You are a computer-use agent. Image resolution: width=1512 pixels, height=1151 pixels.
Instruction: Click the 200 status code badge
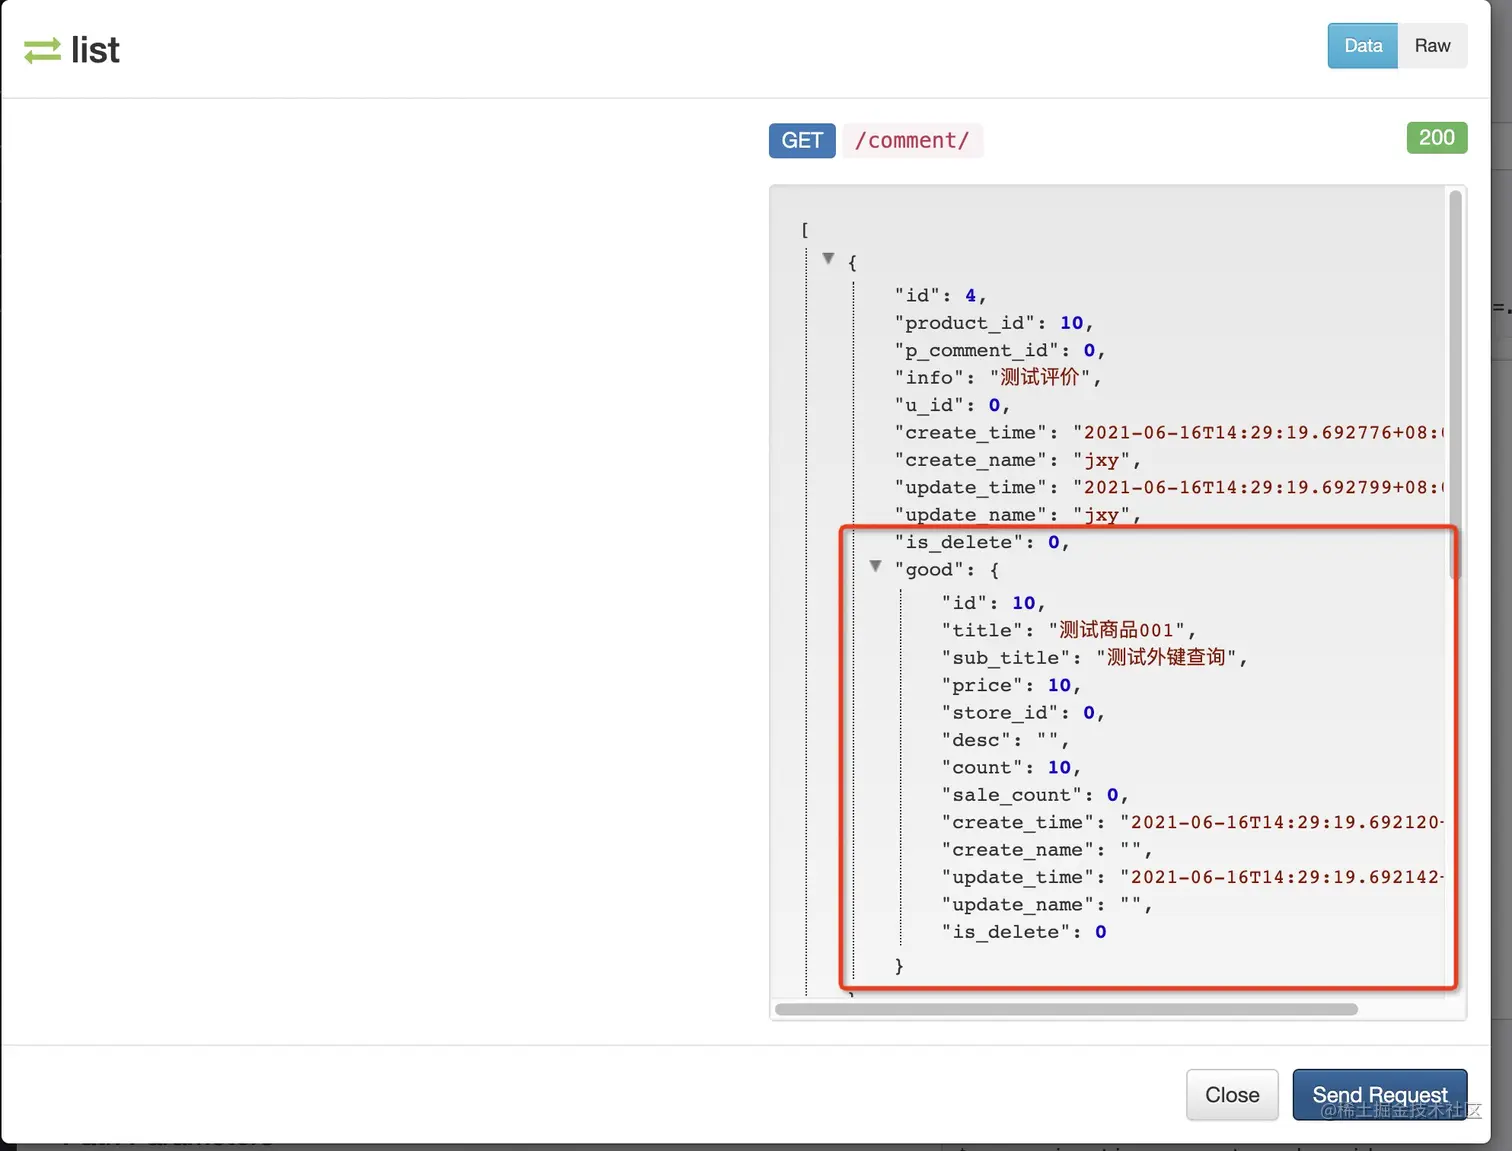click(1436, 138)
